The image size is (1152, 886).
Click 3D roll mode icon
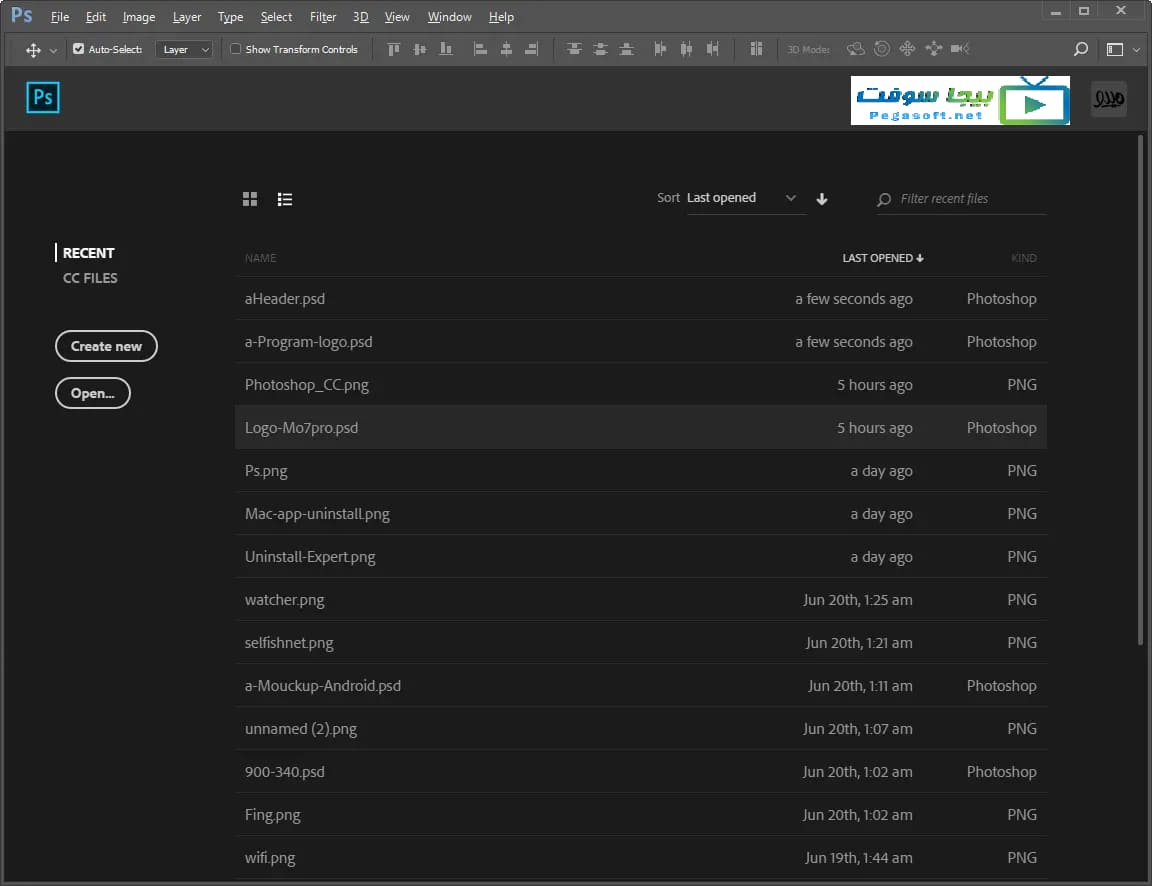[x=882, y=49]
